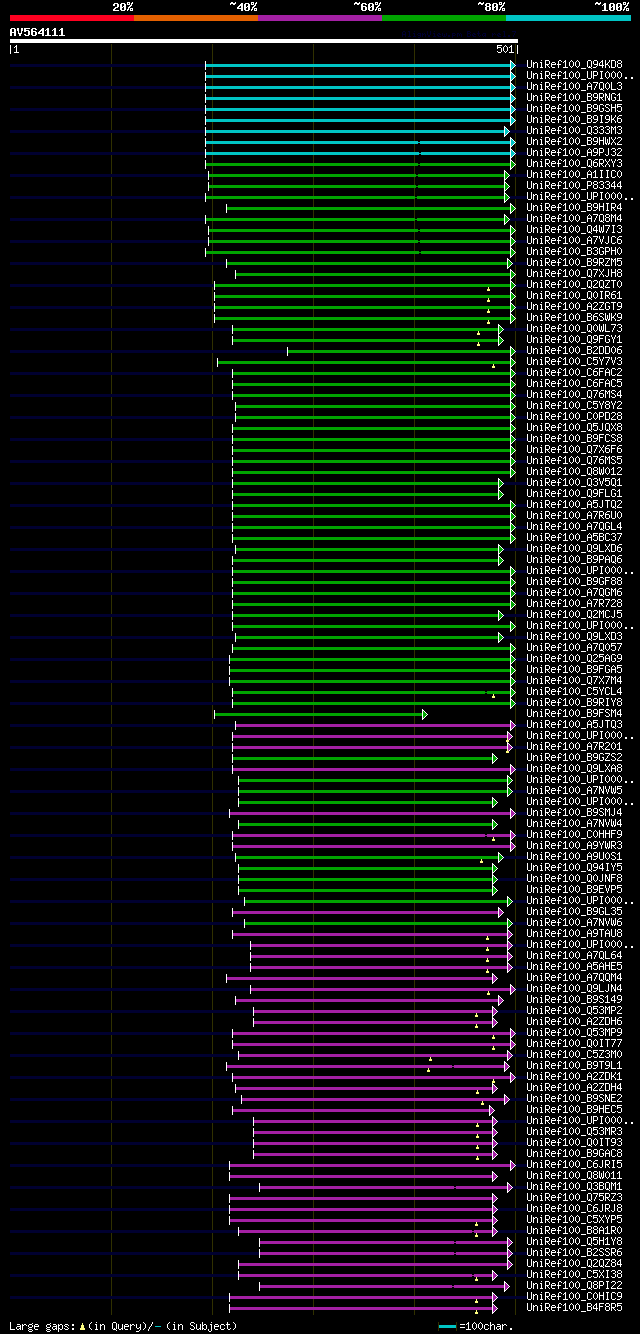Select the UniRef100_Q6RXY3 label
Screen dimensions: 640x1334
coord(574,163)
